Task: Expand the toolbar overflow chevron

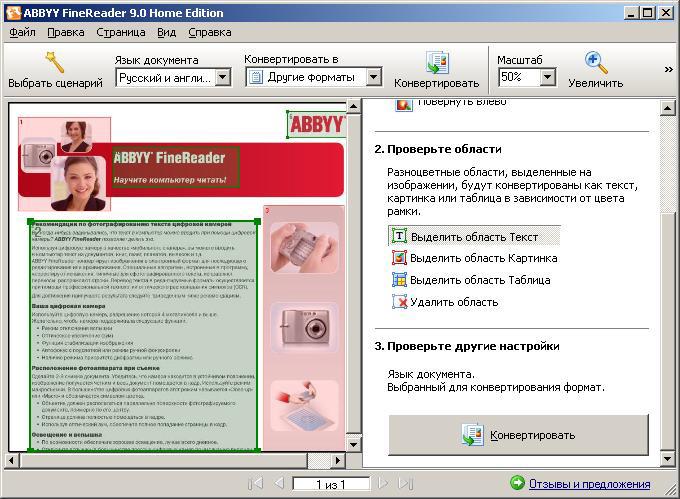Action: point(668,69)
